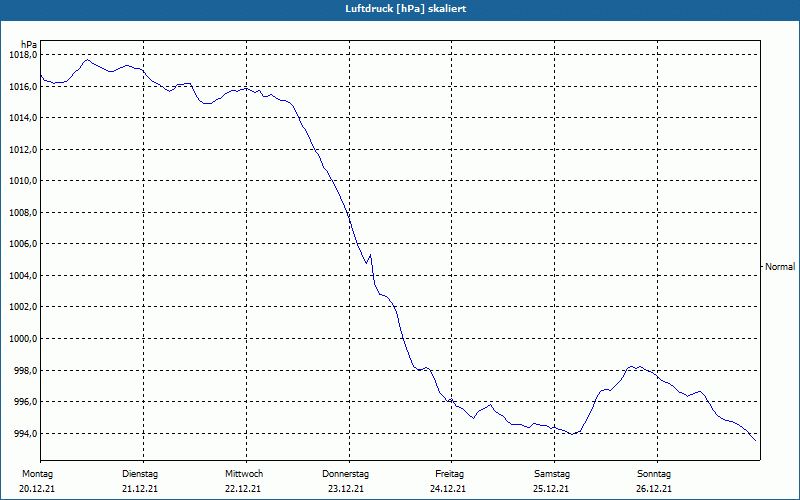Select the 1004,0 axis value
Image resolution: width=800 pixels, height=500 pixels.
[23, 276]
